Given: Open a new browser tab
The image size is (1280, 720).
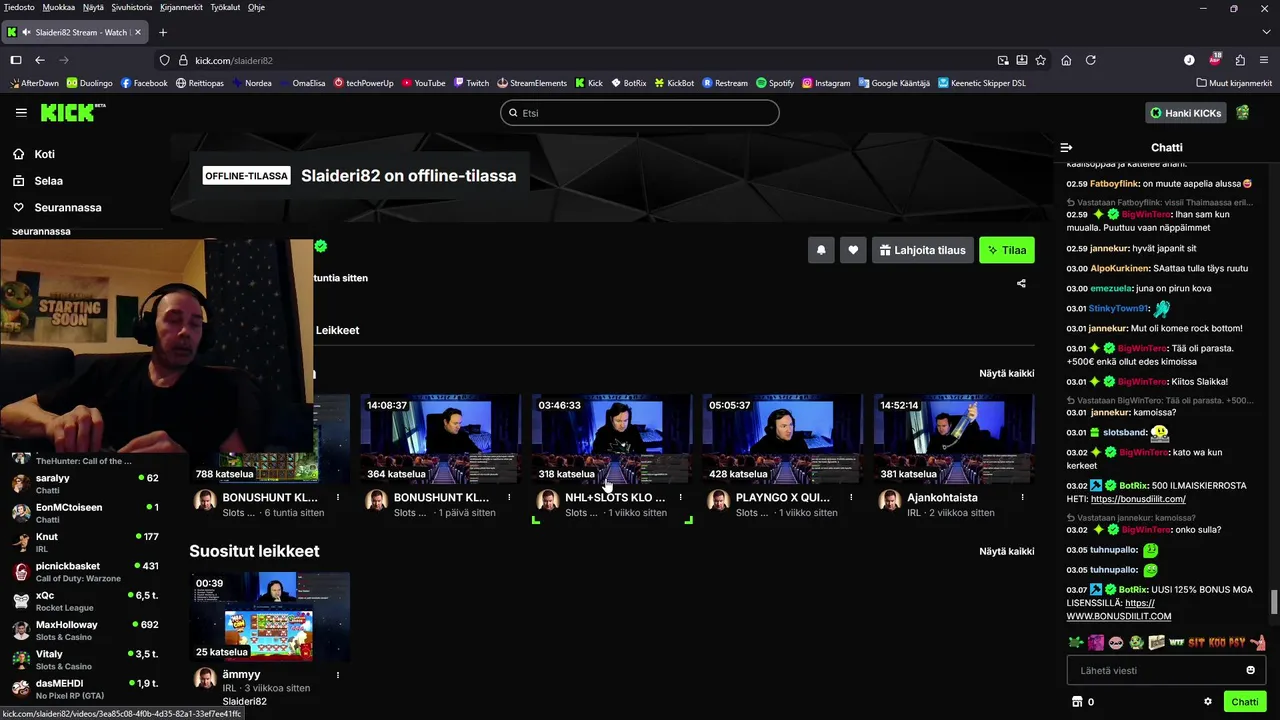Looking at the screenshot, I should [x=163, y=32].
